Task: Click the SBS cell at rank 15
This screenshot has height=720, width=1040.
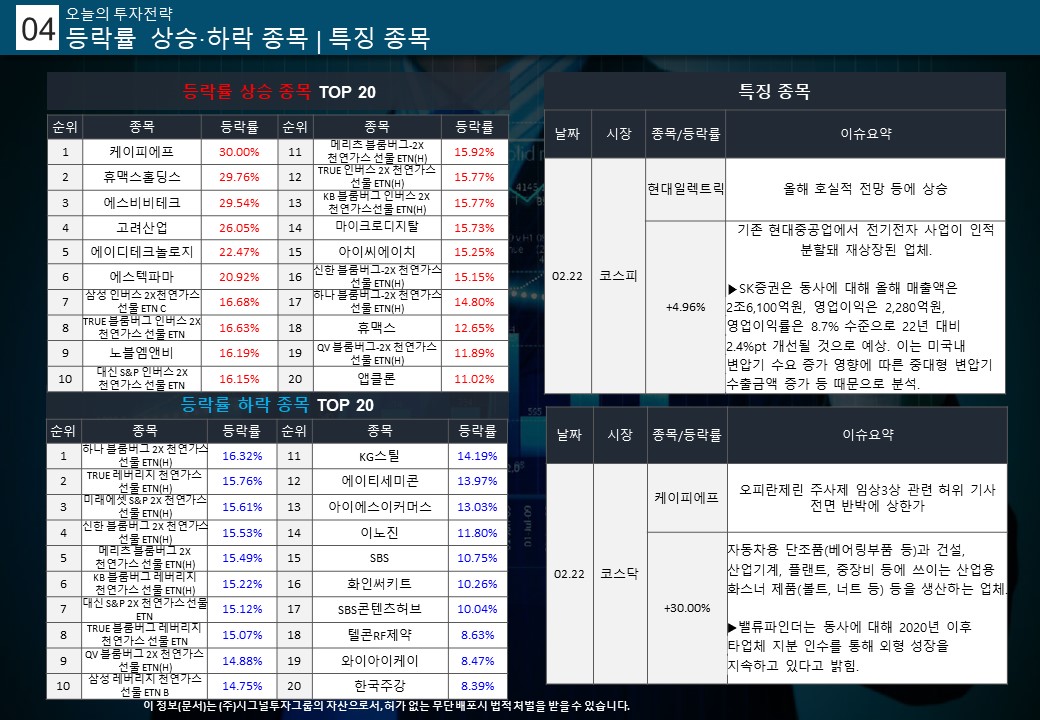Action: point(379,558)
